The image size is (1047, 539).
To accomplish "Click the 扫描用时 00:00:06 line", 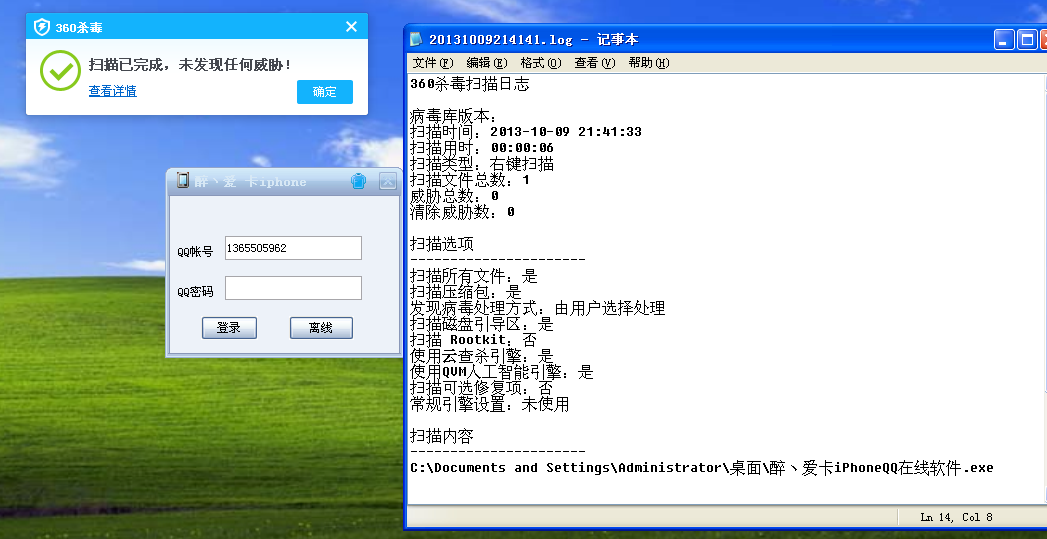I will click(x=481, y=148).
